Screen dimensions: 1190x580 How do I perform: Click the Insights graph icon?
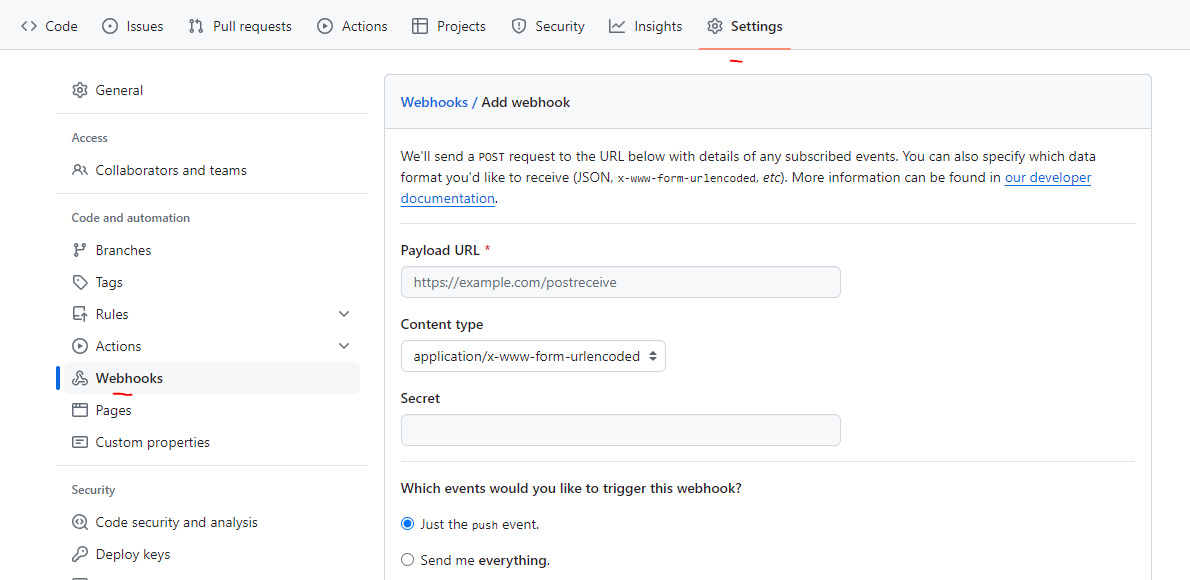point(617,26)
